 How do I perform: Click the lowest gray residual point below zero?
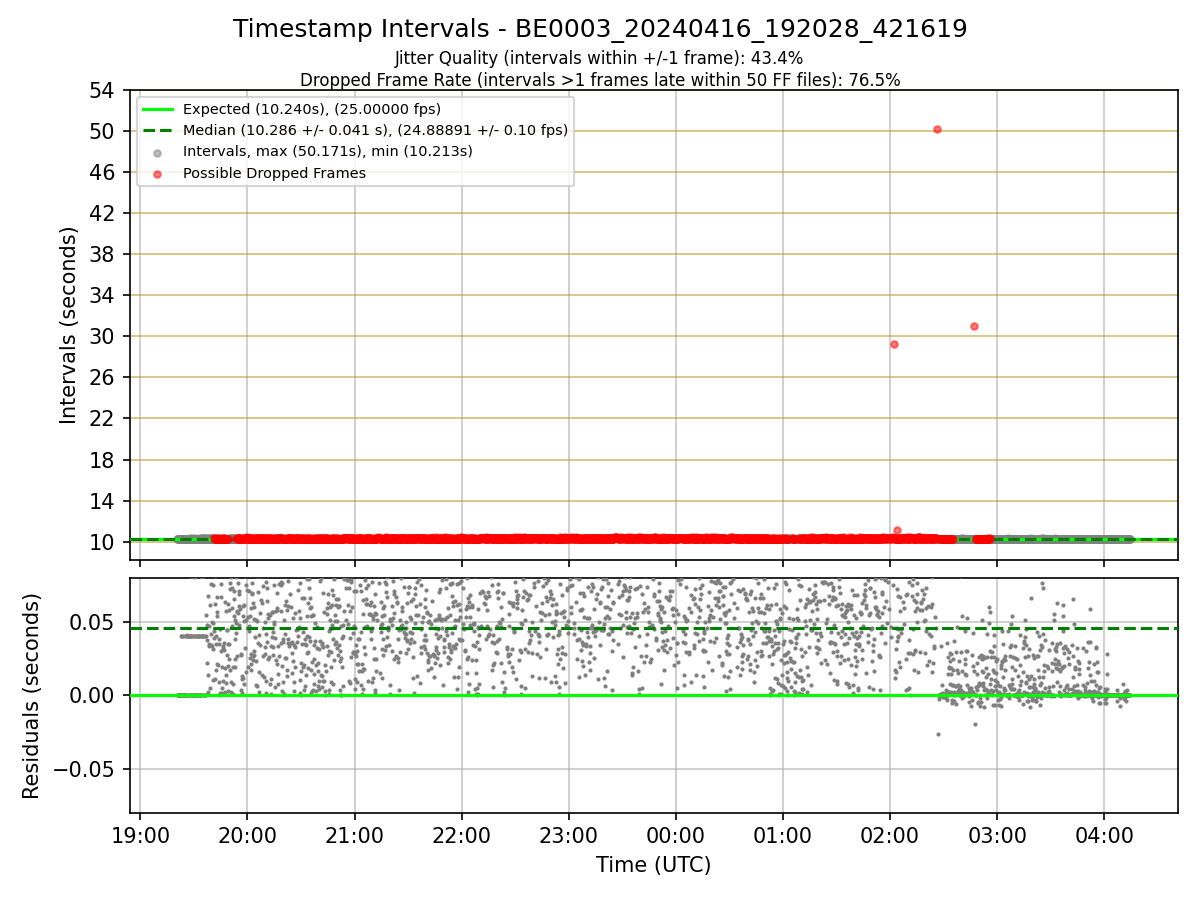click(938, 734)
